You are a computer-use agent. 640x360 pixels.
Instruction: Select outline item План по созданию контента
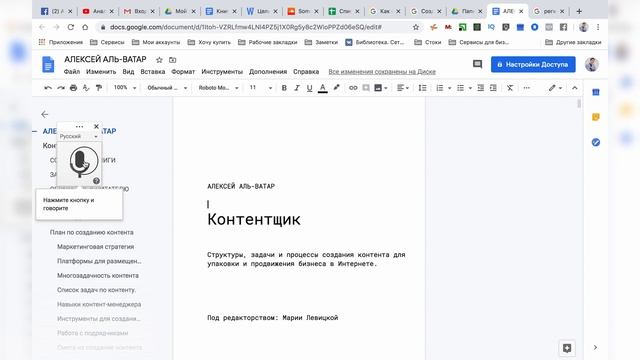coord(91,232)
